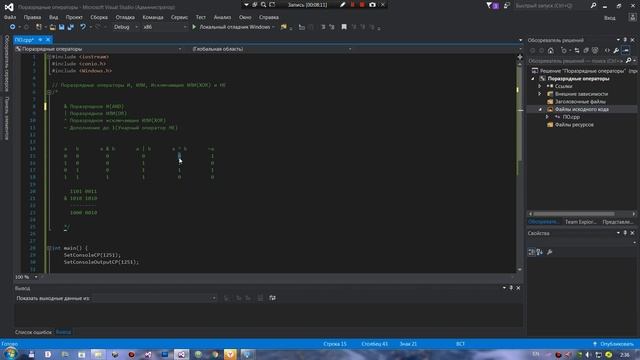This screenshot has height=360, width=640.
Task: Pin the ПО.cpp editor tab
Action: point(40,40)
